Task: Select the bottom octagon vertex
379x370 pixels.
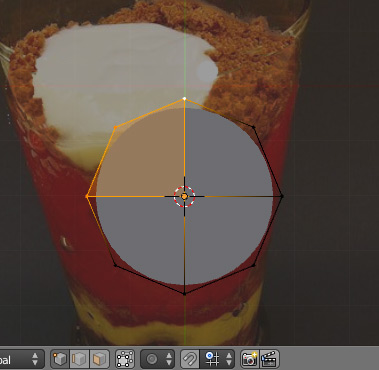Action: (184, 294)
